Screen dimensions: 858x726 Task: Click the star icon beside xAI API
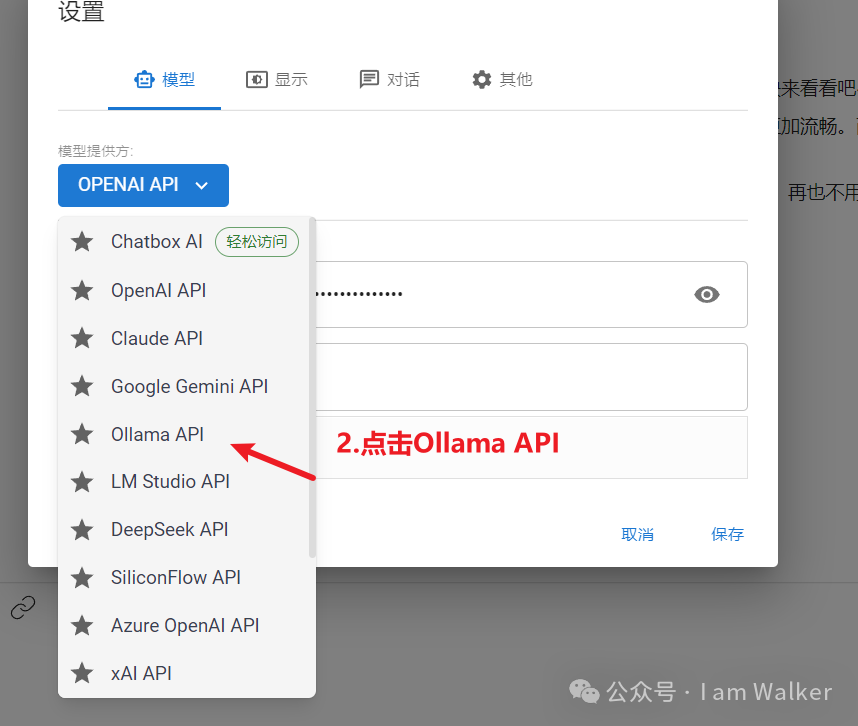point(82,673)
